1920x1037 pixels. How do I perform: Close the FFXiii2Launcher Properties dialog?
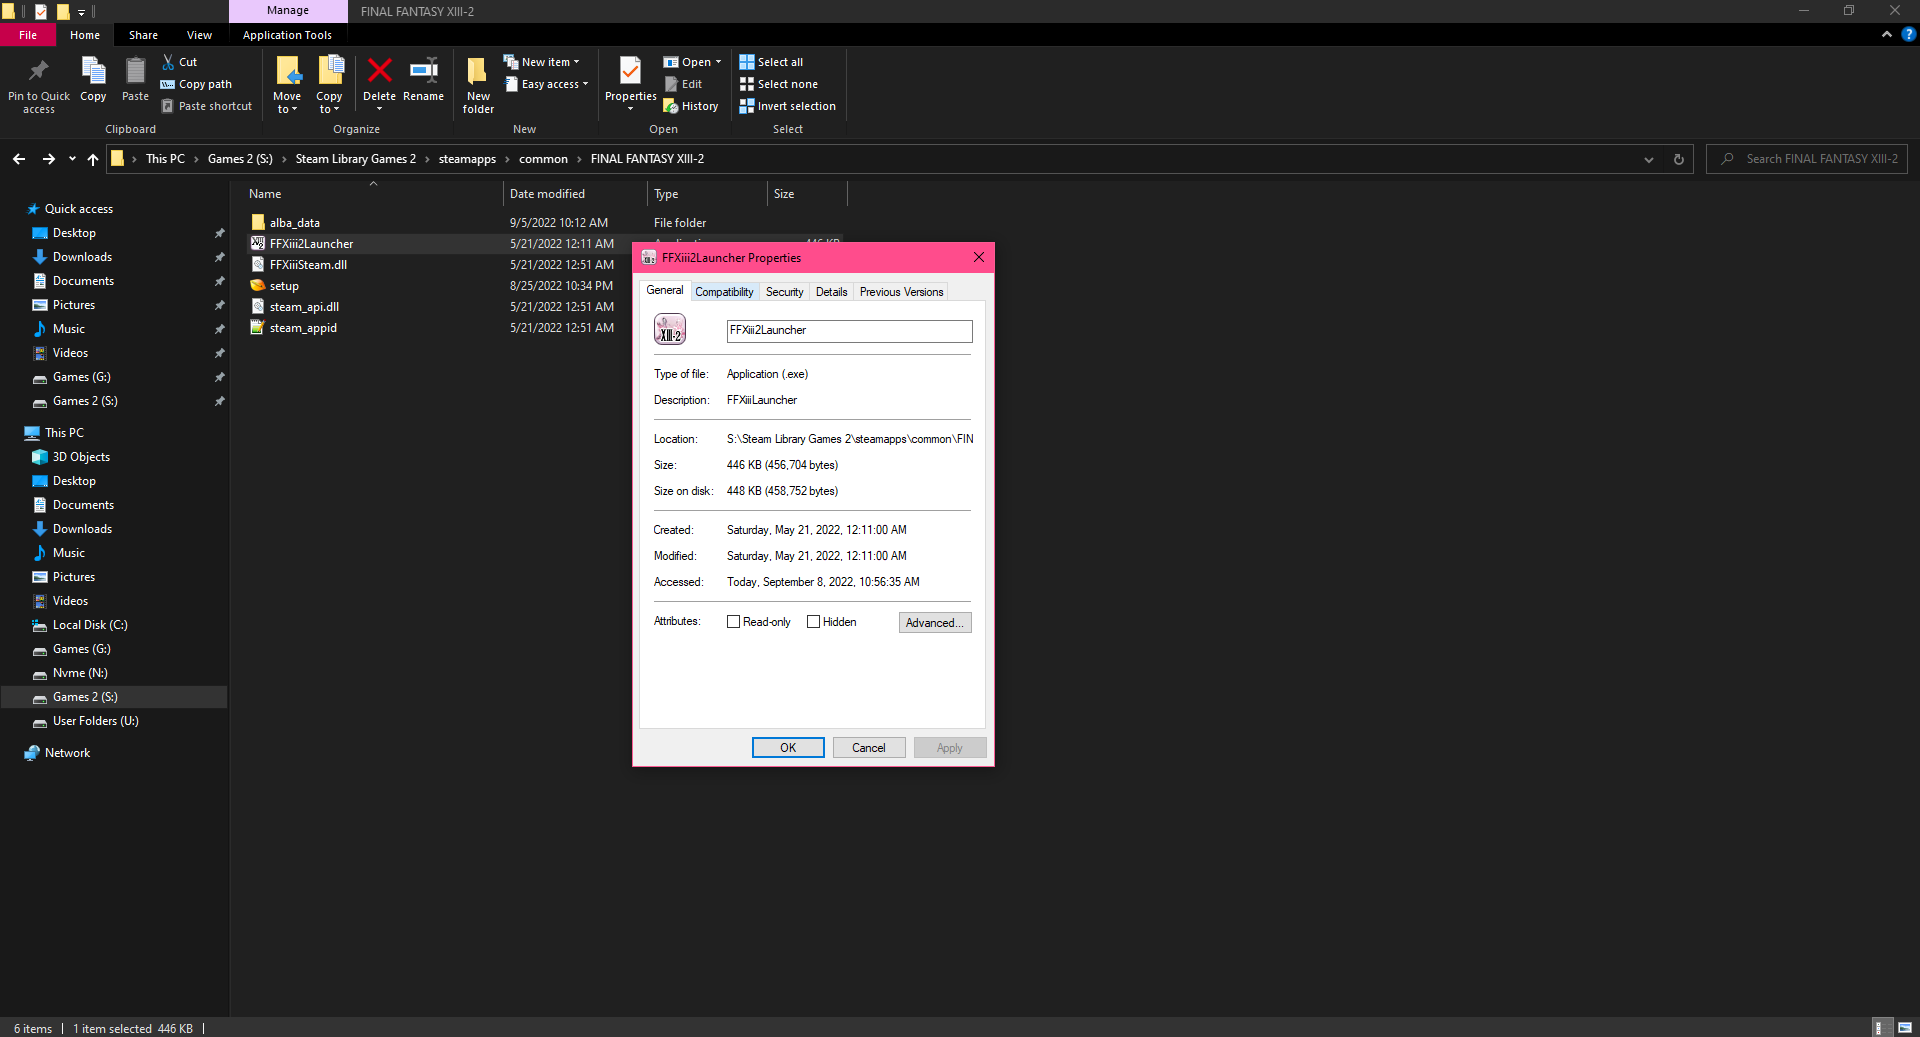979,257
